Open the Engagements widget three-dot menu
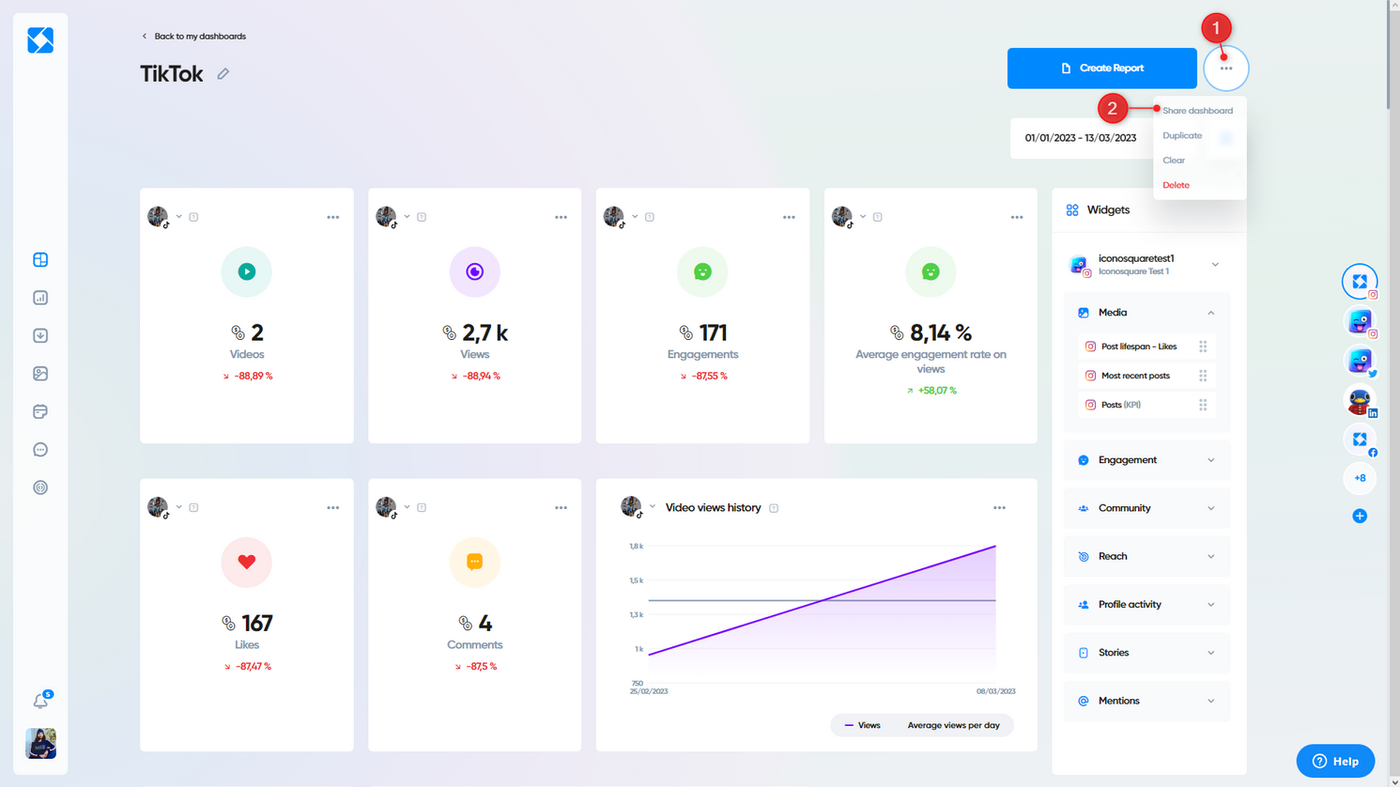Viewport: 1400px width, 787px height. 789,217
